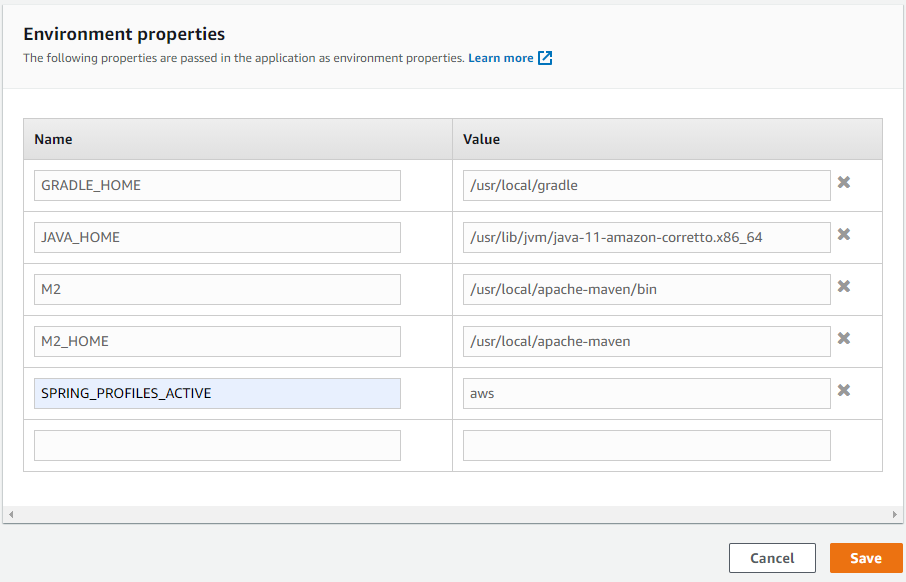906x582 pixels.
Task: Click the value field containing /usr/local/gradle
Action: coord(646,185)
